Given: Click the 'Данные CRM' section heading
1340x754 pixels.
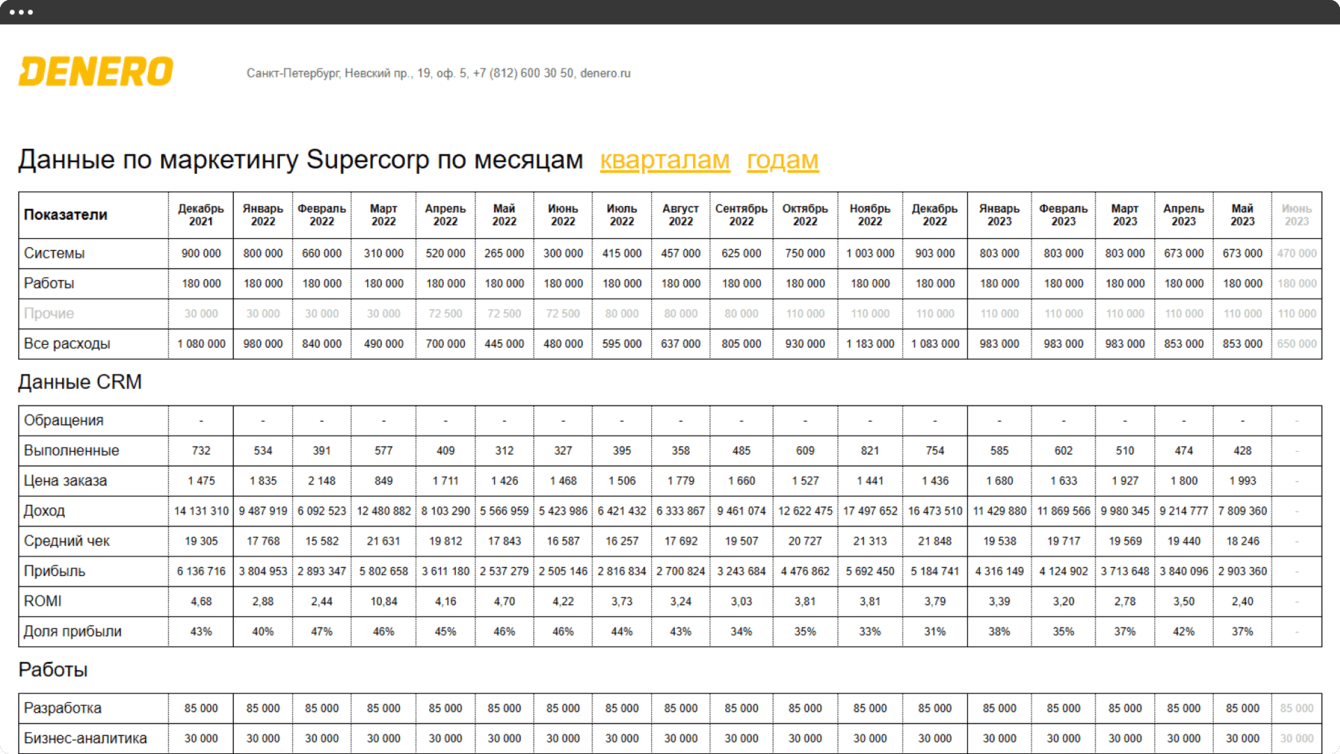Looking at the screenshot, I should 80,382.
